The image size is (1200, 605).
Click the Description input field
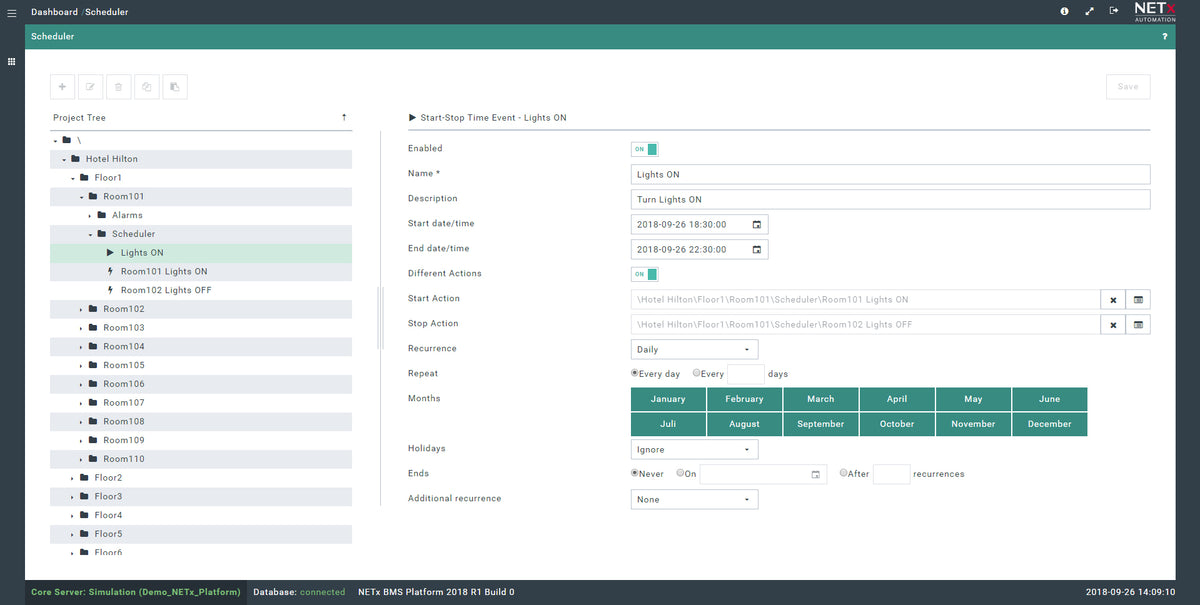[x=891, y=199]
